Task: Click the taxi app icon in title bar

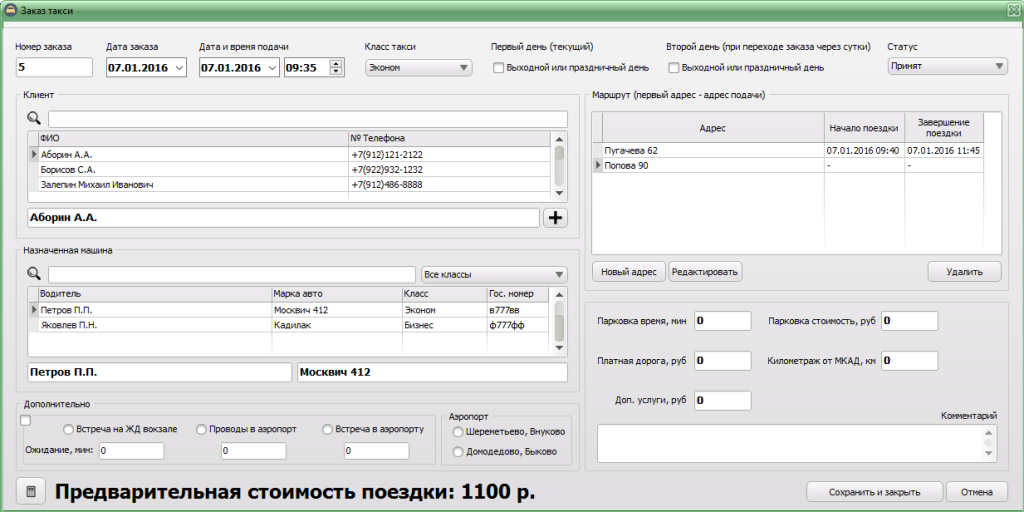Action: tap(9, 9)
